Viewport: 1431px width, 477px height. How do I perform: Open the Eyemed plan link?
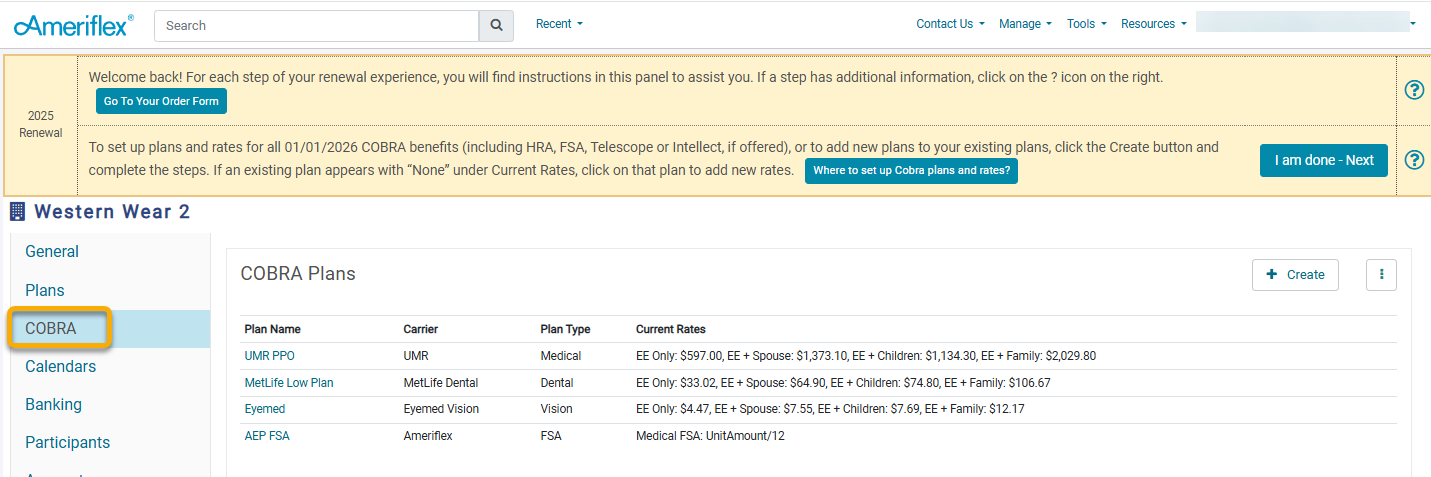click(x=265, y=409)
